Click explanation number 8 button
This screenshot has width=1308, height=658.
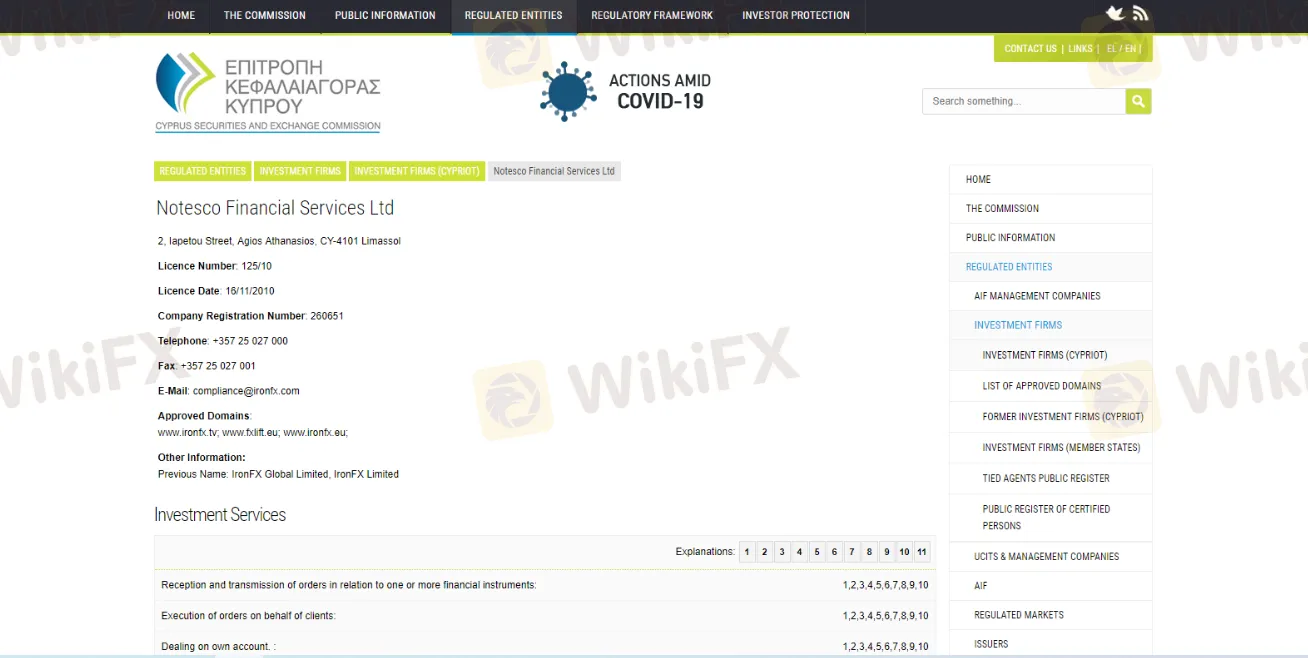pyautogui.click(x=869, y=552)
